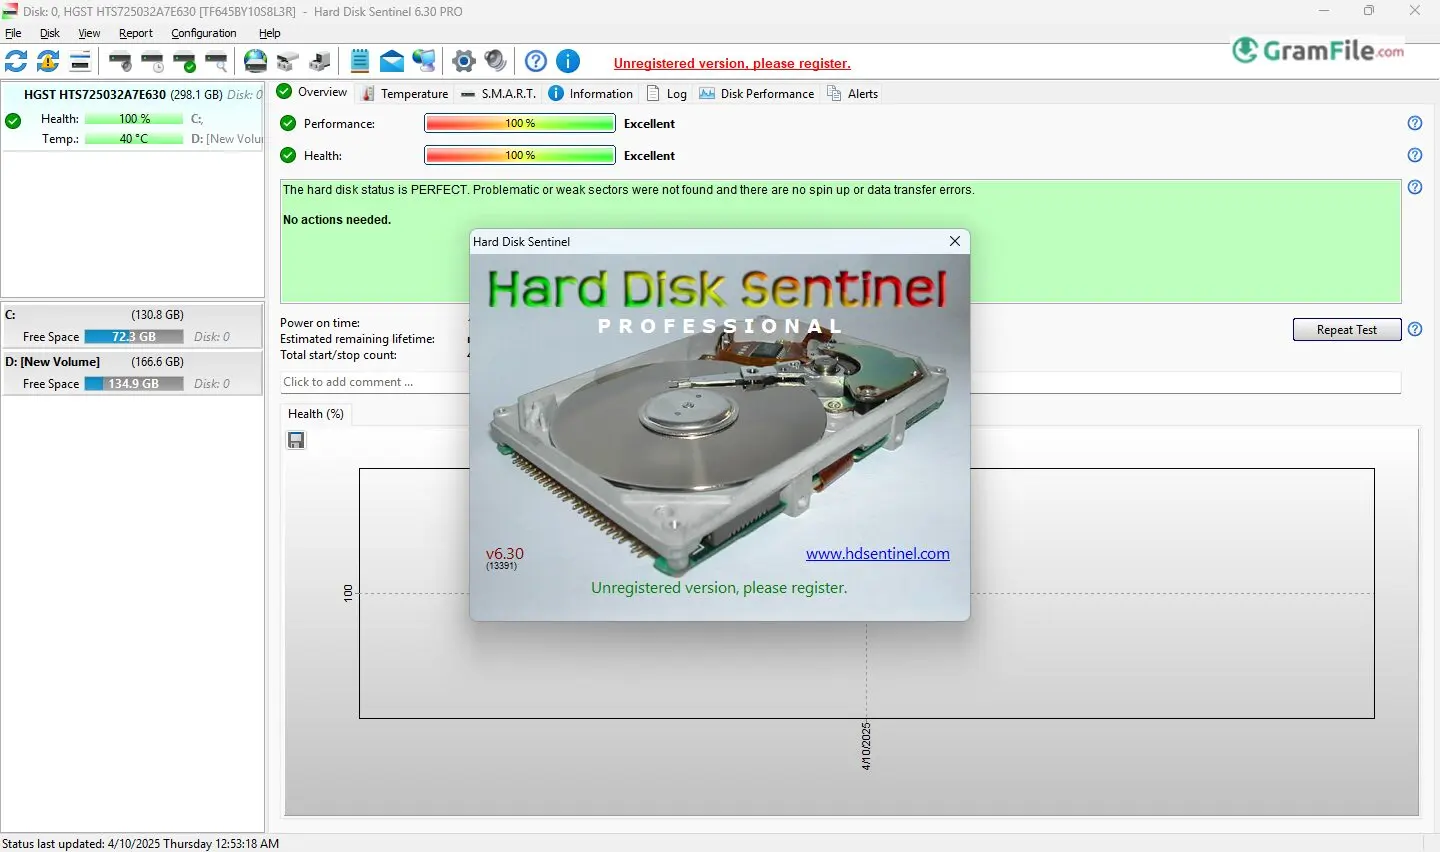The image size is (1440, 852).
Task: Click the D: free space 134.9 GB bar
Action: [134, 384]
